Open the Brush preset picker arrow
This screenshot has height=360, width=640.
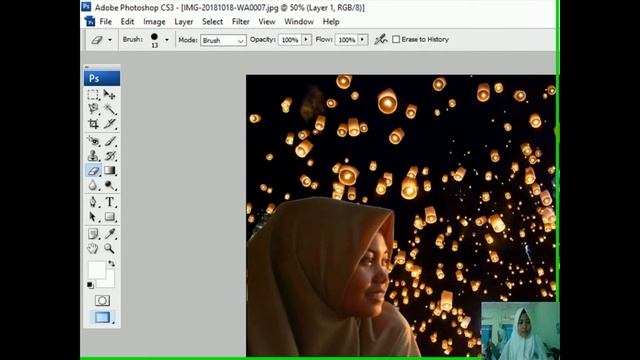[x=167, y=40]
